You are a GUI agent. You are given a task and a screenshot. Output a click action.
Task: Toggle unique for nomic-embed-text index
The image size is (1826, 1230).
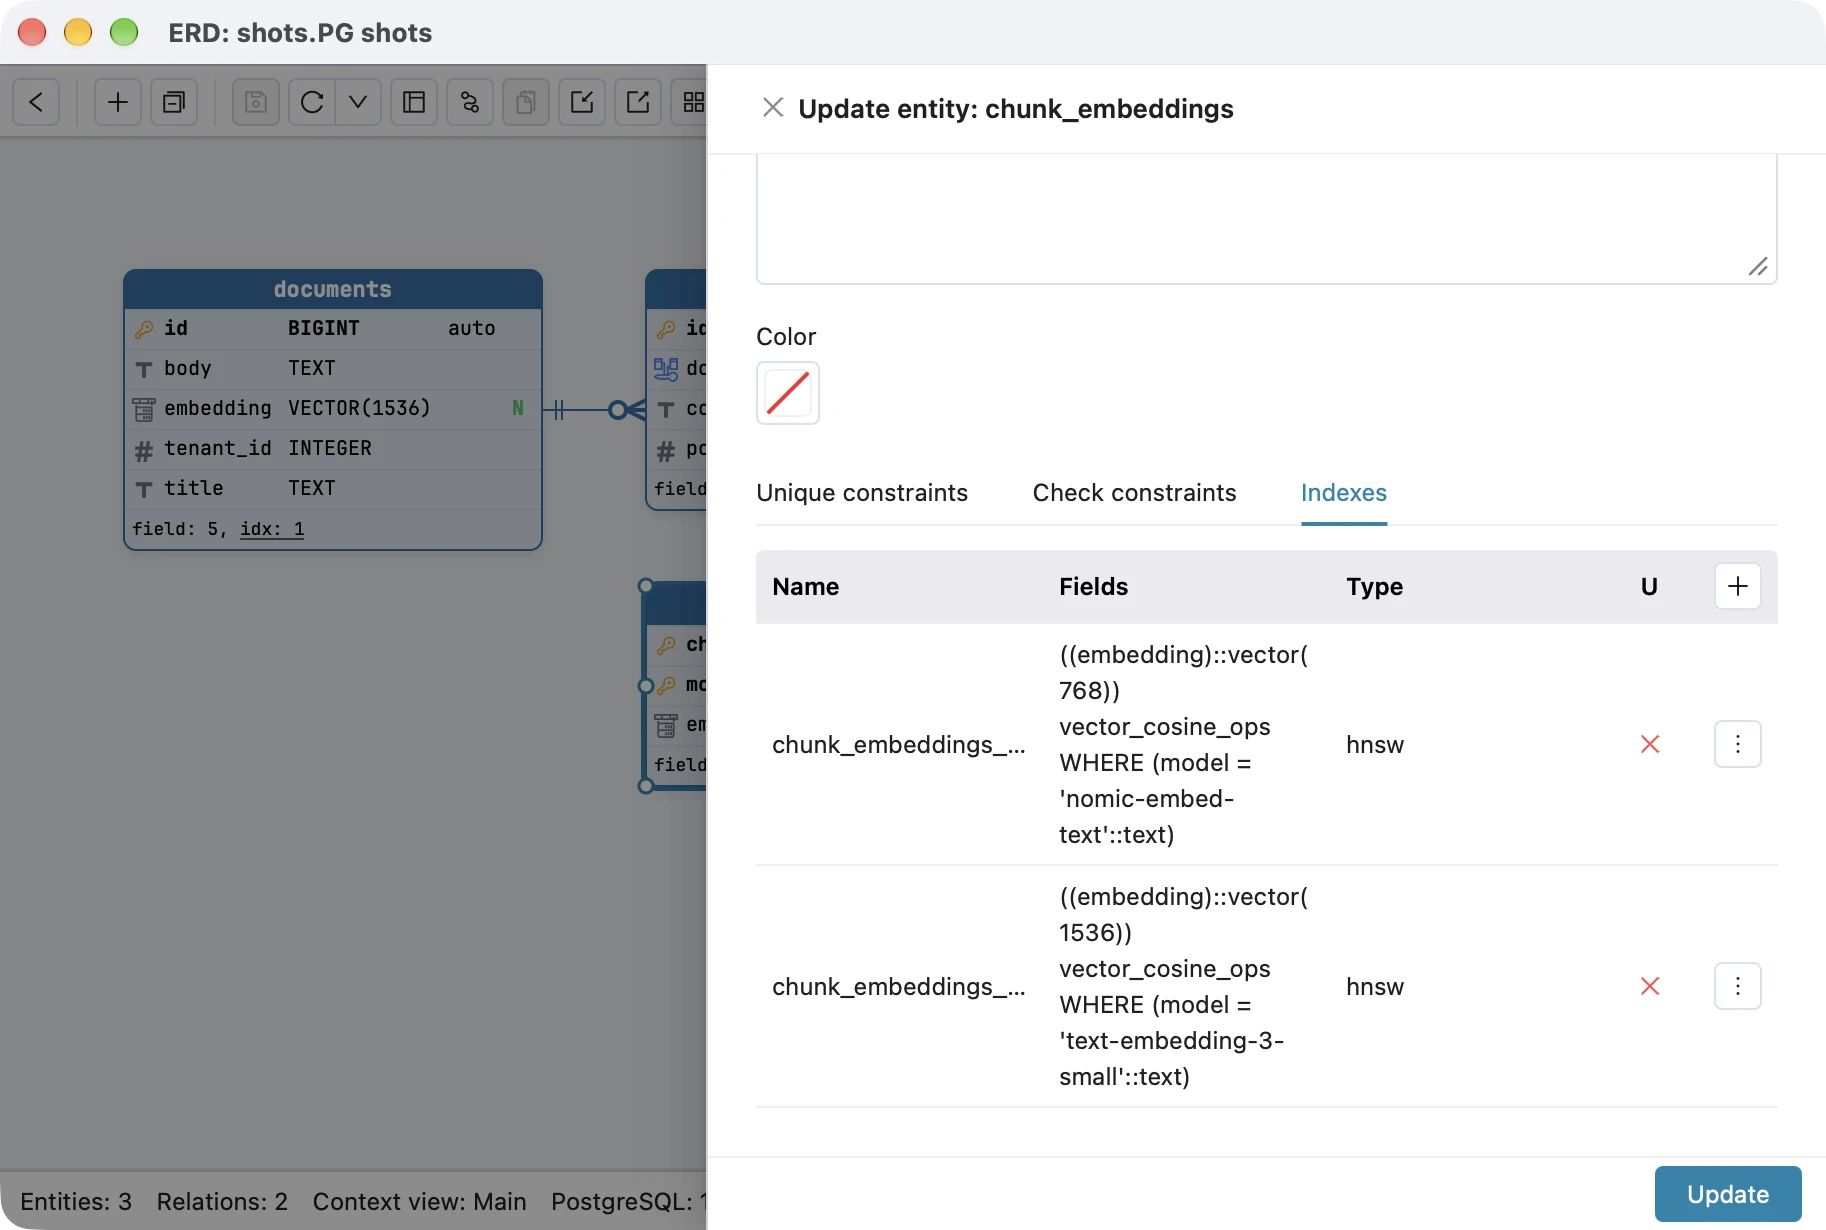[x=1650, y=744]
